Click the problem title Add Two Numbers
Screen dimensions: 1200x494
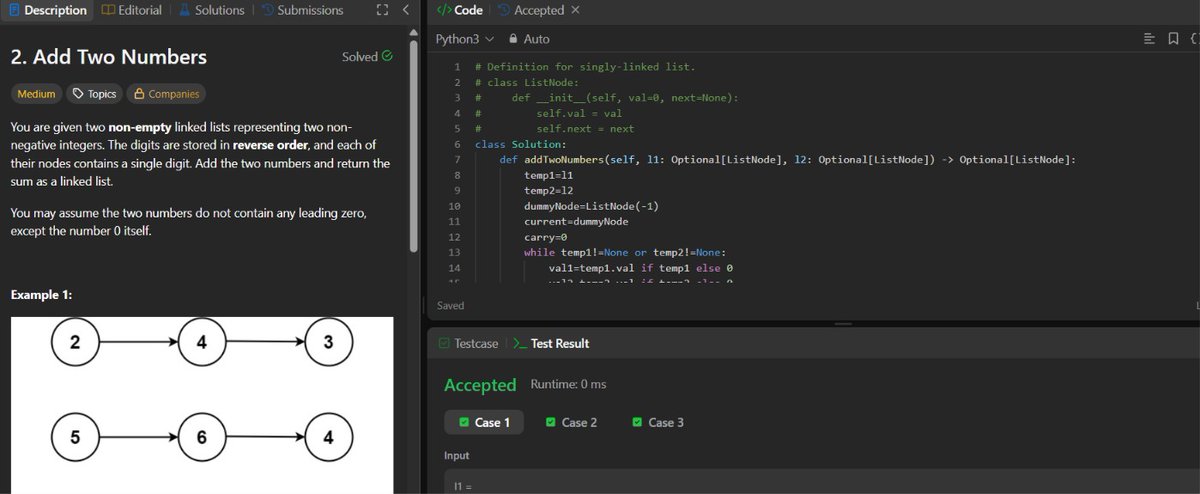pyautogui.click(x=109, y=57)
